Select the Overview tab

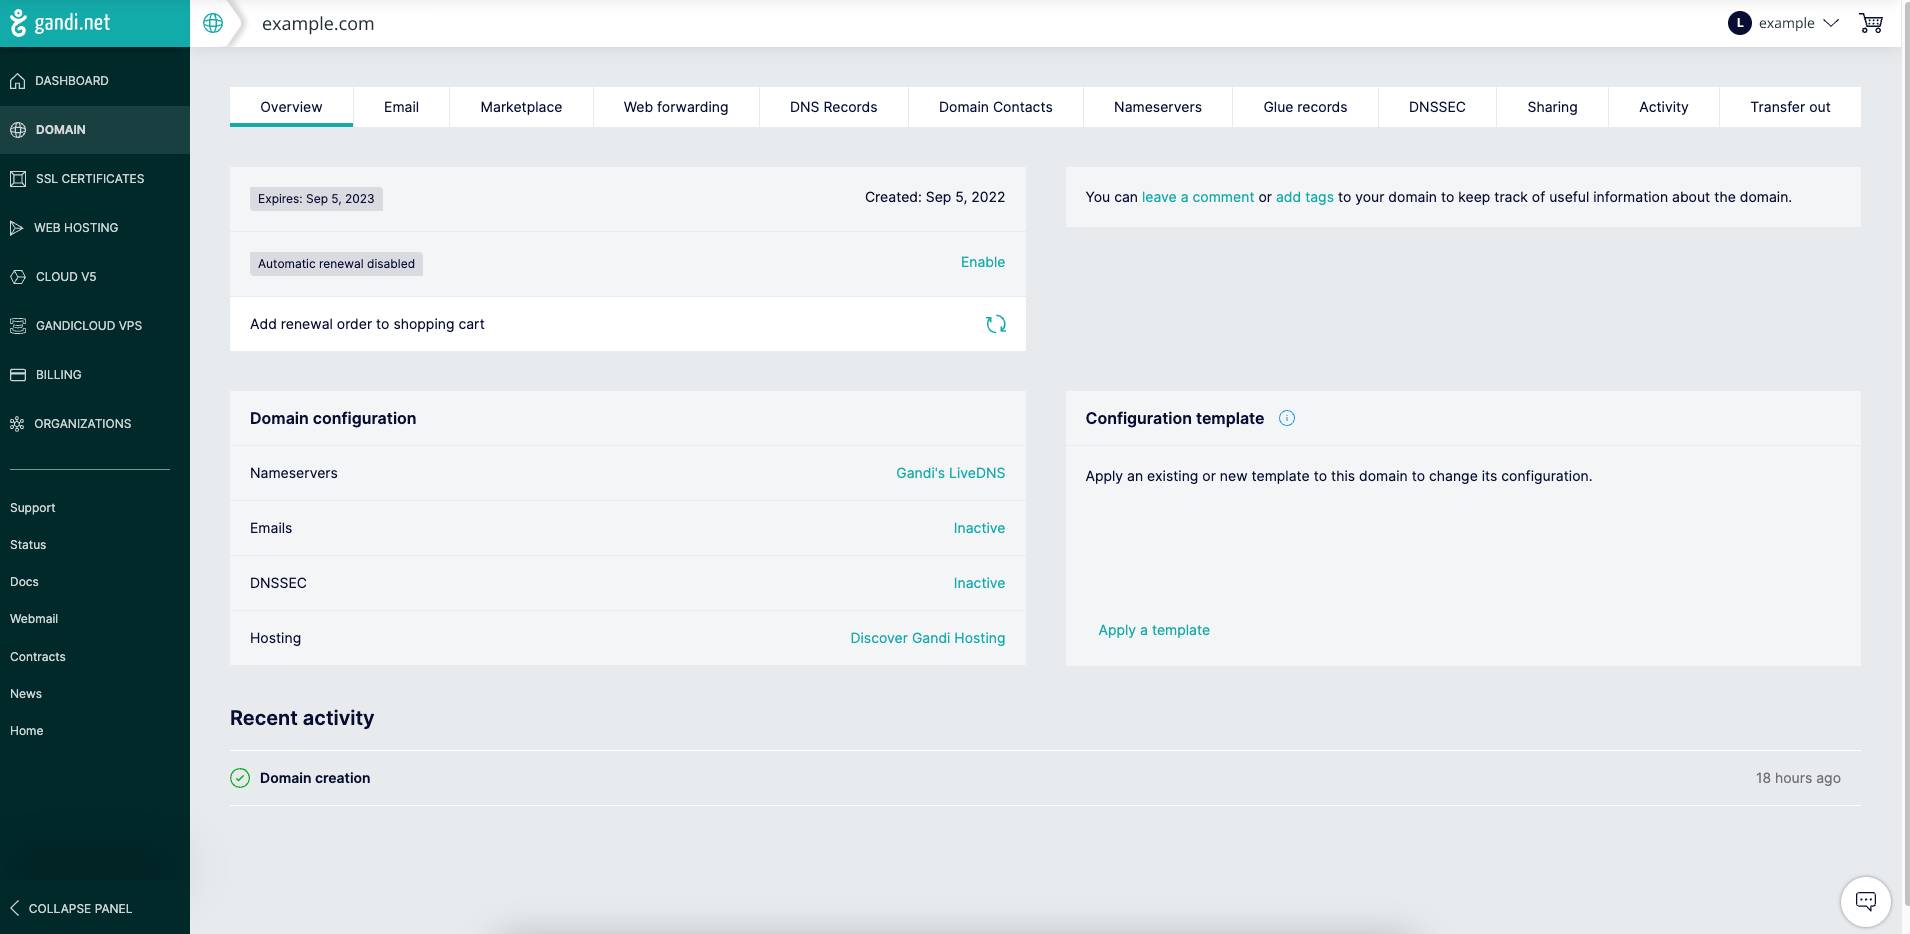tap(291, 107)
